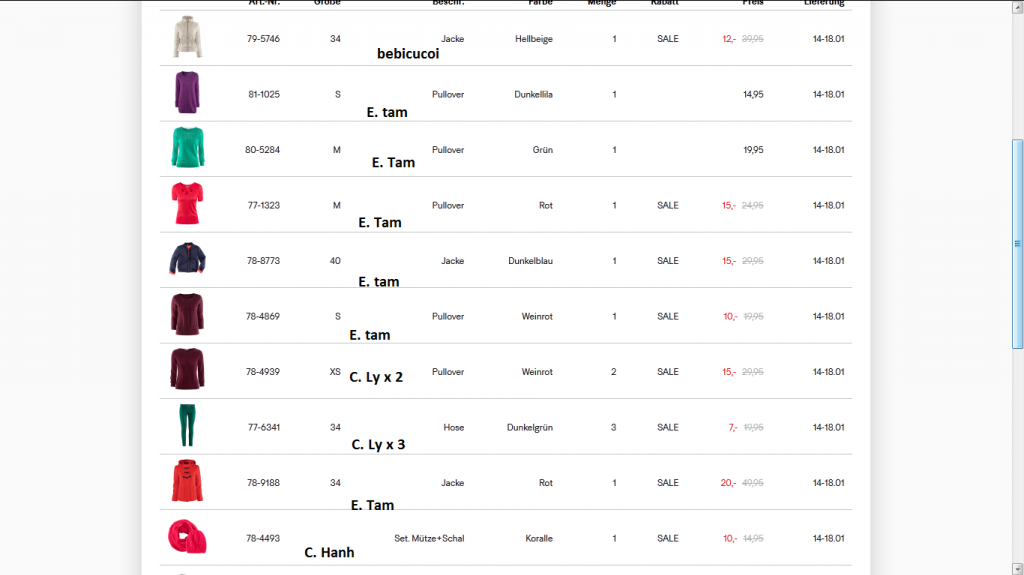Open the dark blue jacket thumbnail
This screenshot has height=575, width=1024.
(187, 260)
